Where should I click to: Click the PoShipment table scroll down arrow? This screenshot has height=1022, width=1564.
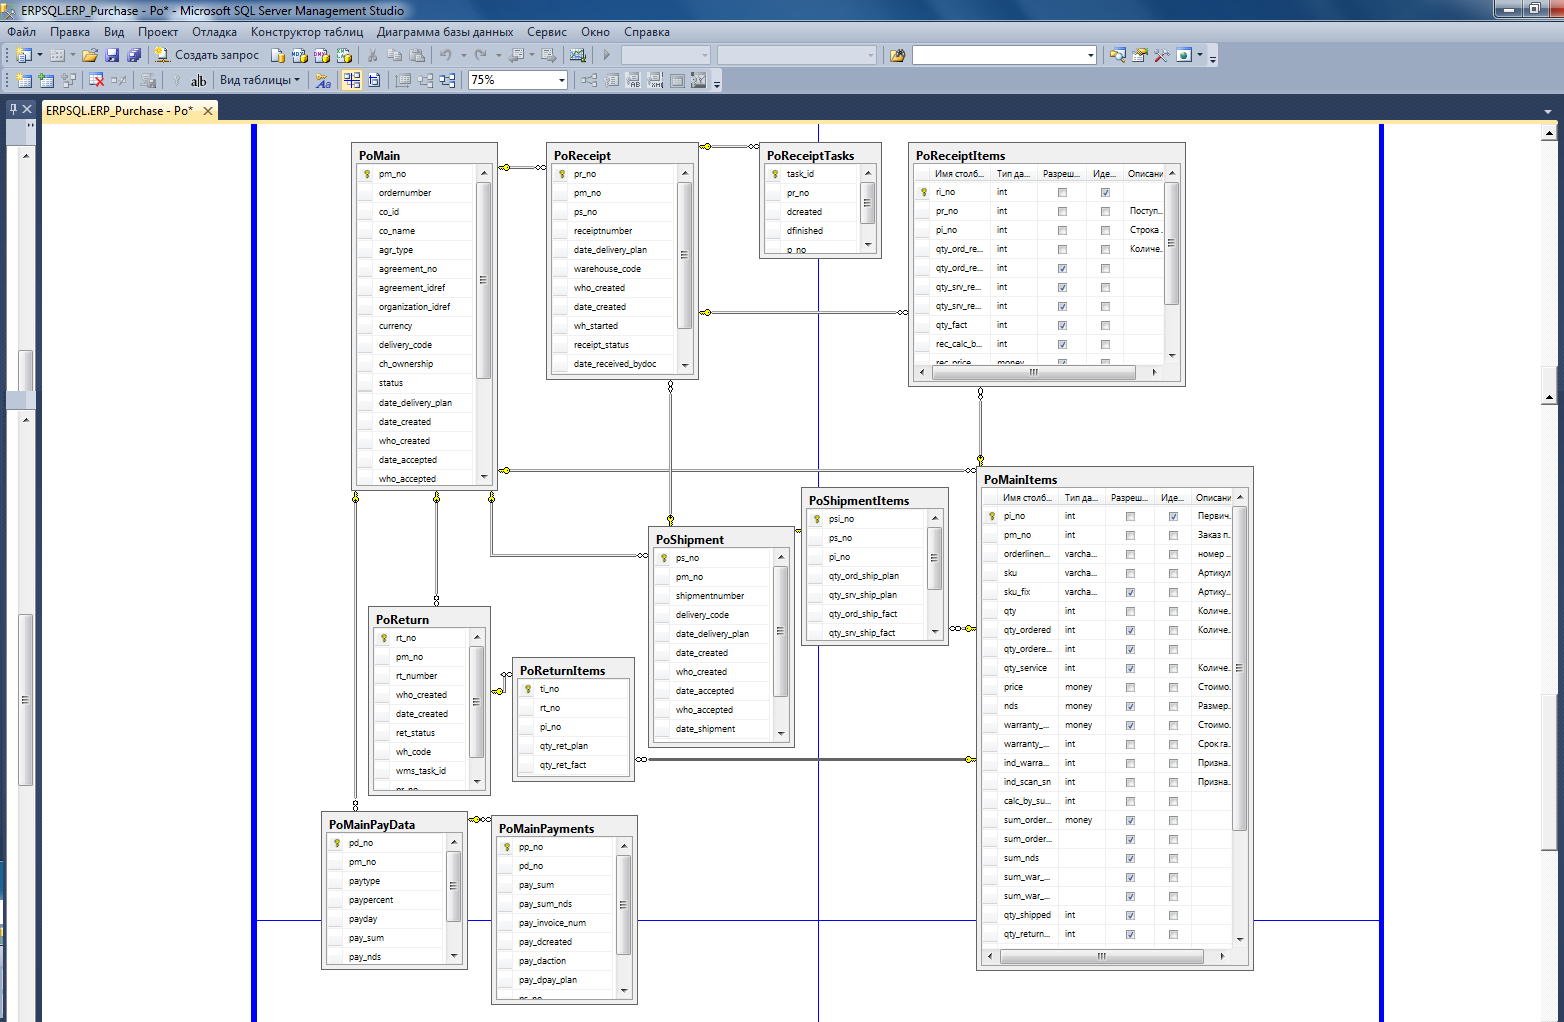[x=781, y=733]
